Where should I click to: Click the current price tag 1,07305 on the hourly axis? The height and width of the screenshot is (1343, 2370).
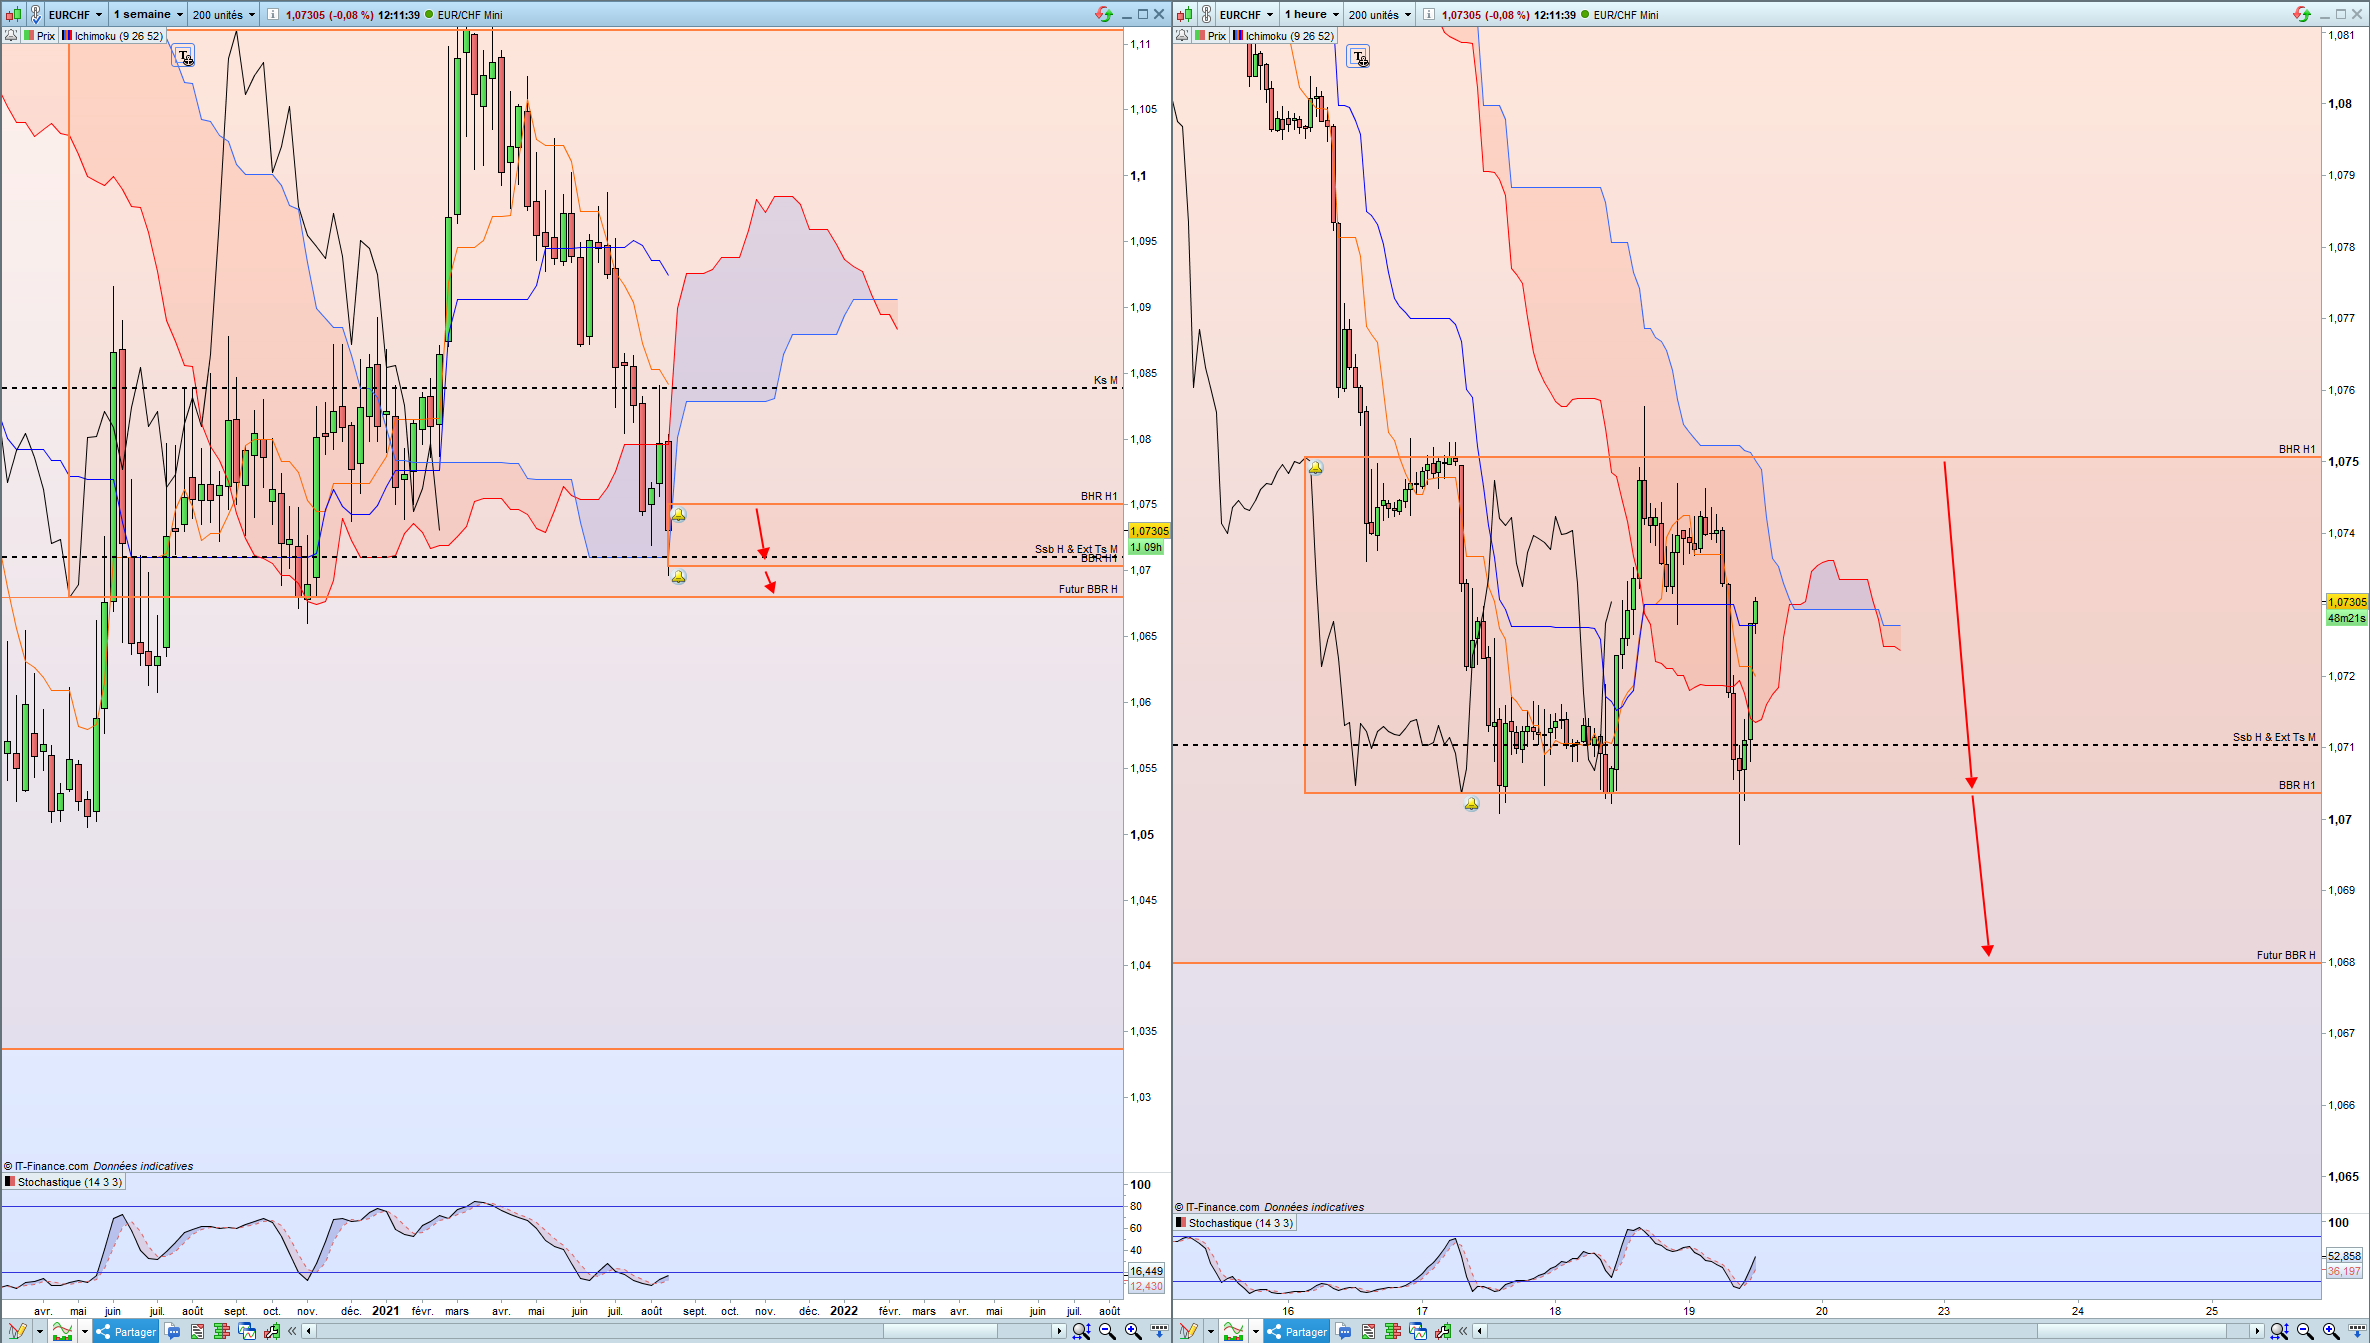2347,602
